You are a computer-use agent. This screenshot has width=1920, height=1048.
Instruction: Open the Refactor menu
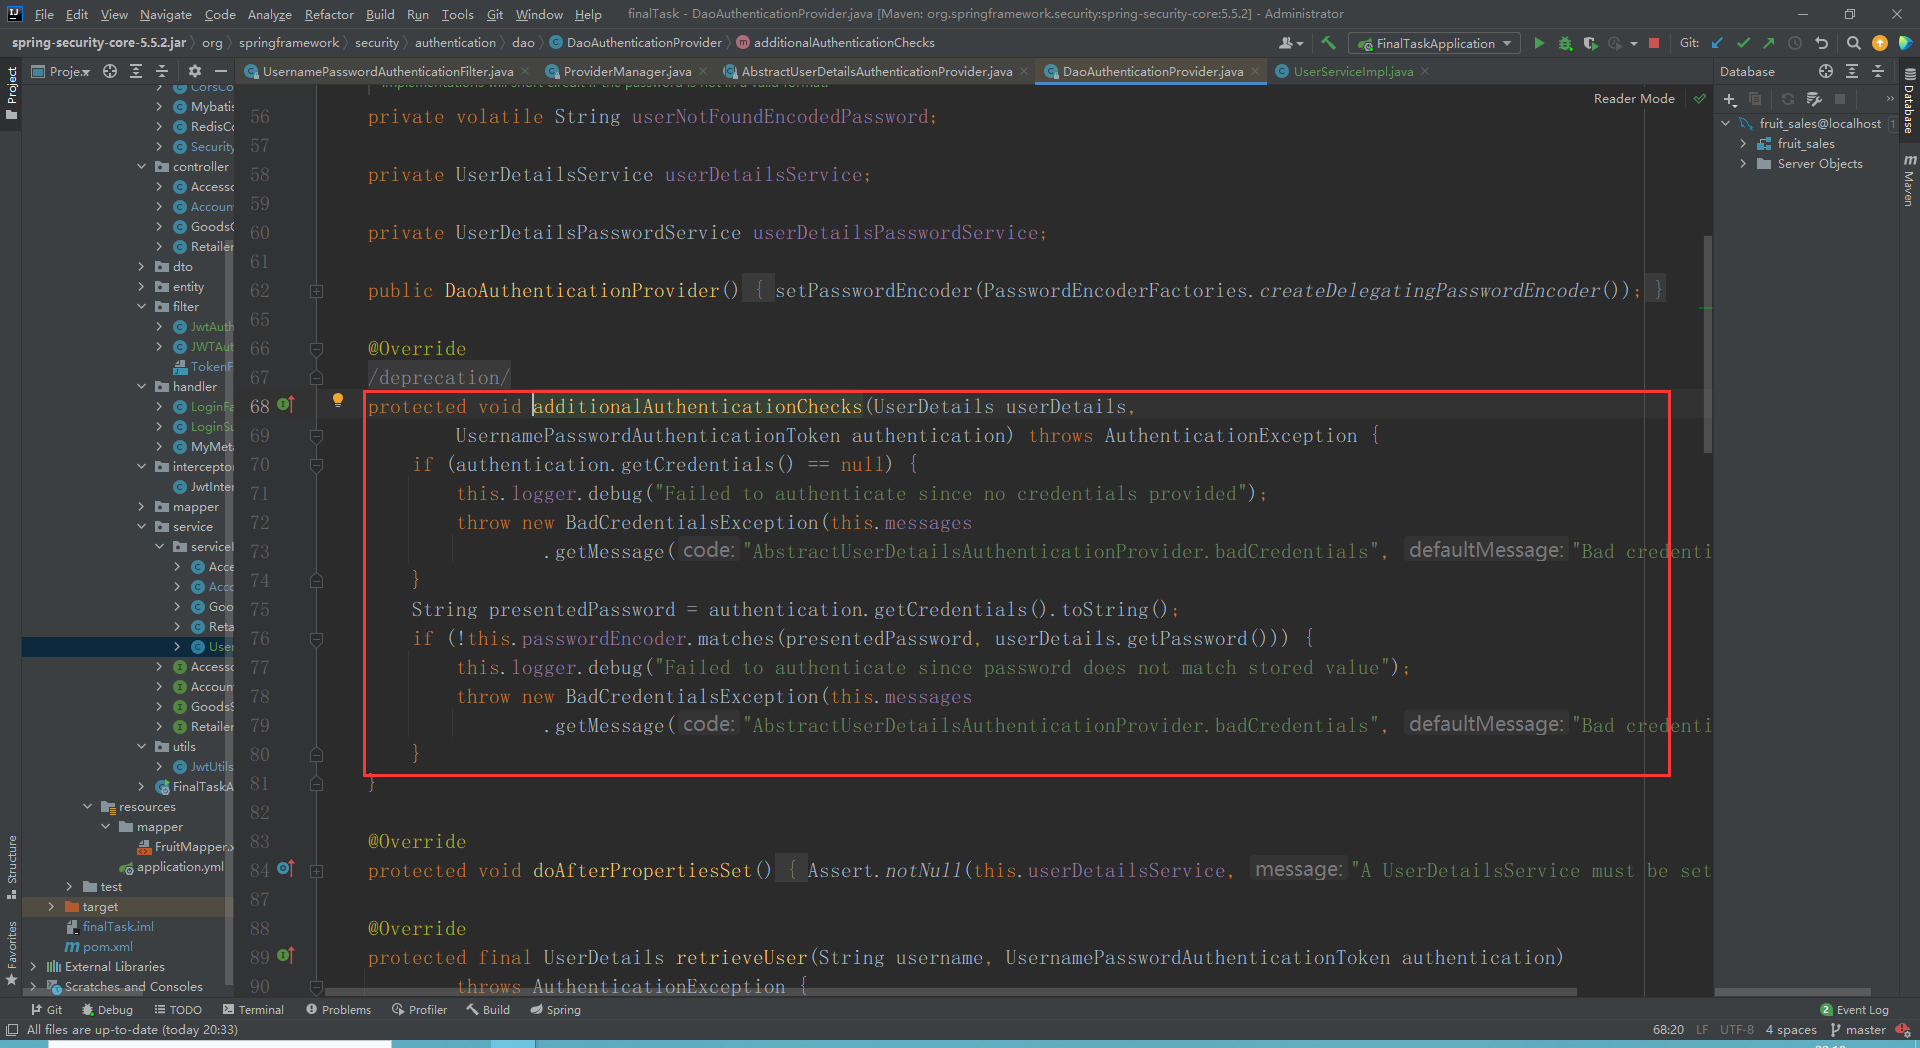click(329, 14)
